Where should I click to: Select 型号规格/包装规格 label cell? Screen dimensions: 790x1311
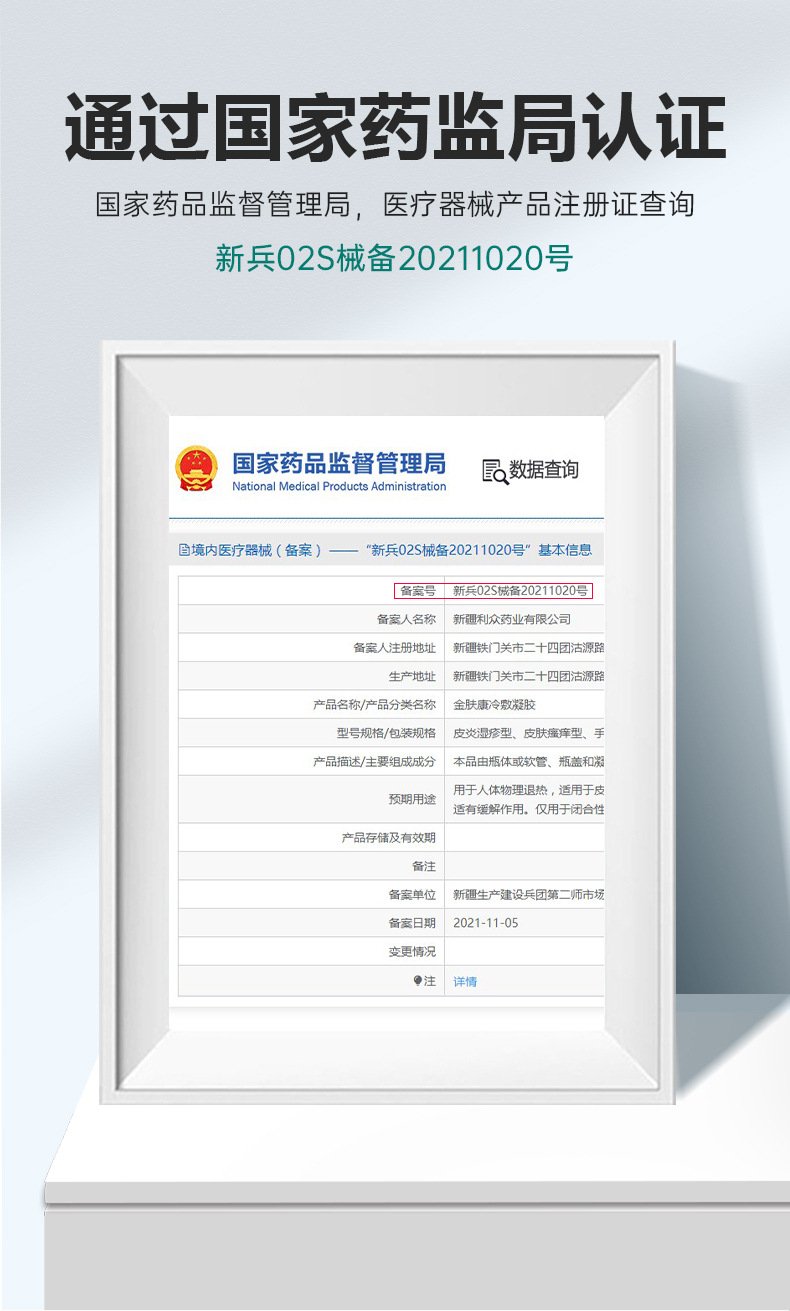point(312,733)
